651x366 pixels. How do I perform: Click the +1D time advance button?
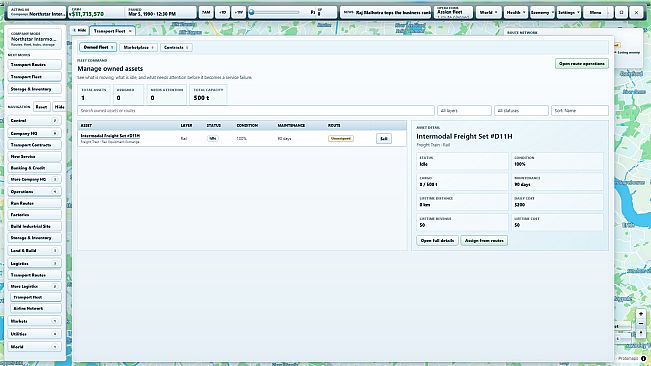[223, 12]
